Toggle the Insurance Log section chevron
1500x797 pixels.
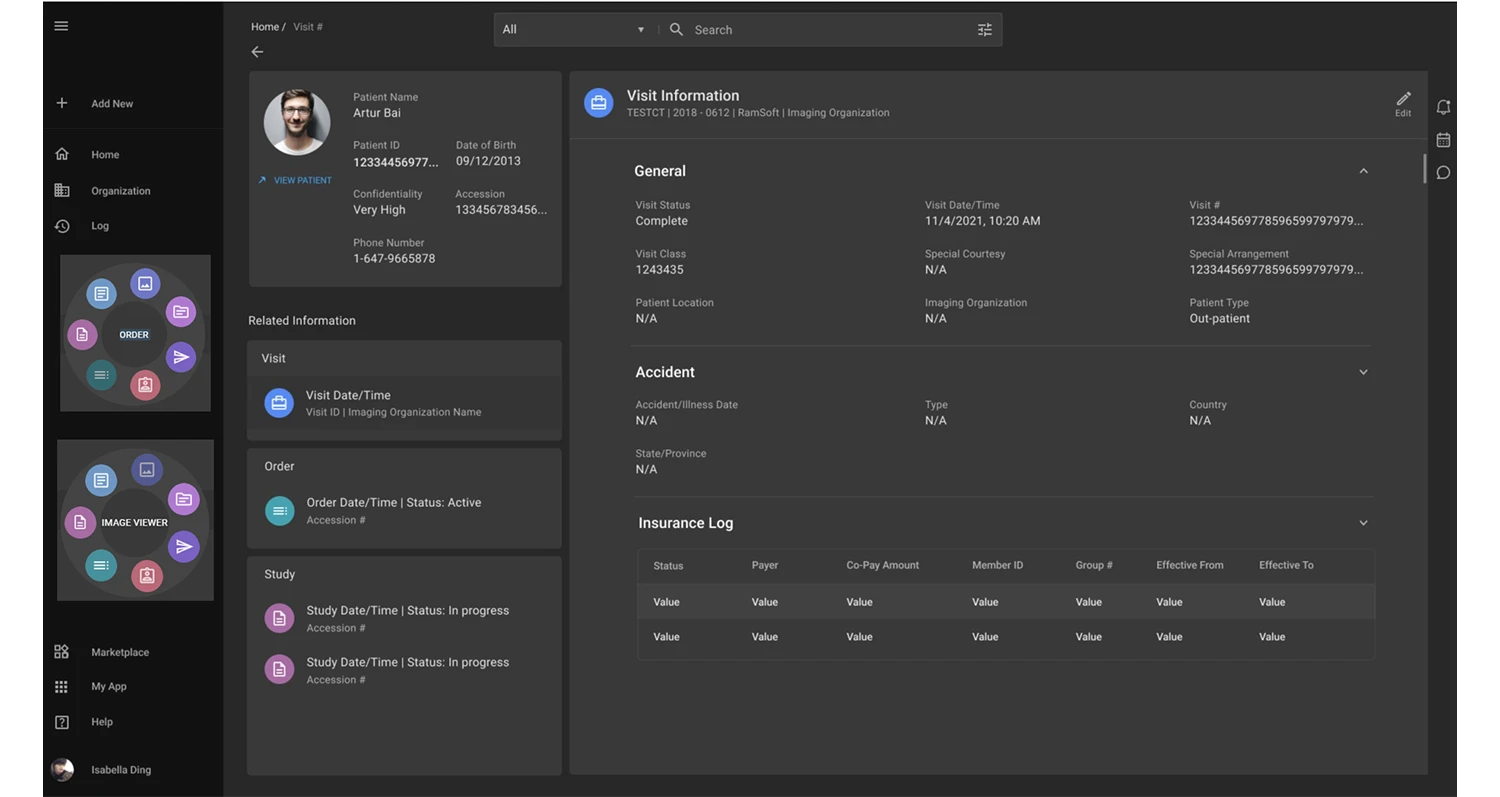(1363, 523)
